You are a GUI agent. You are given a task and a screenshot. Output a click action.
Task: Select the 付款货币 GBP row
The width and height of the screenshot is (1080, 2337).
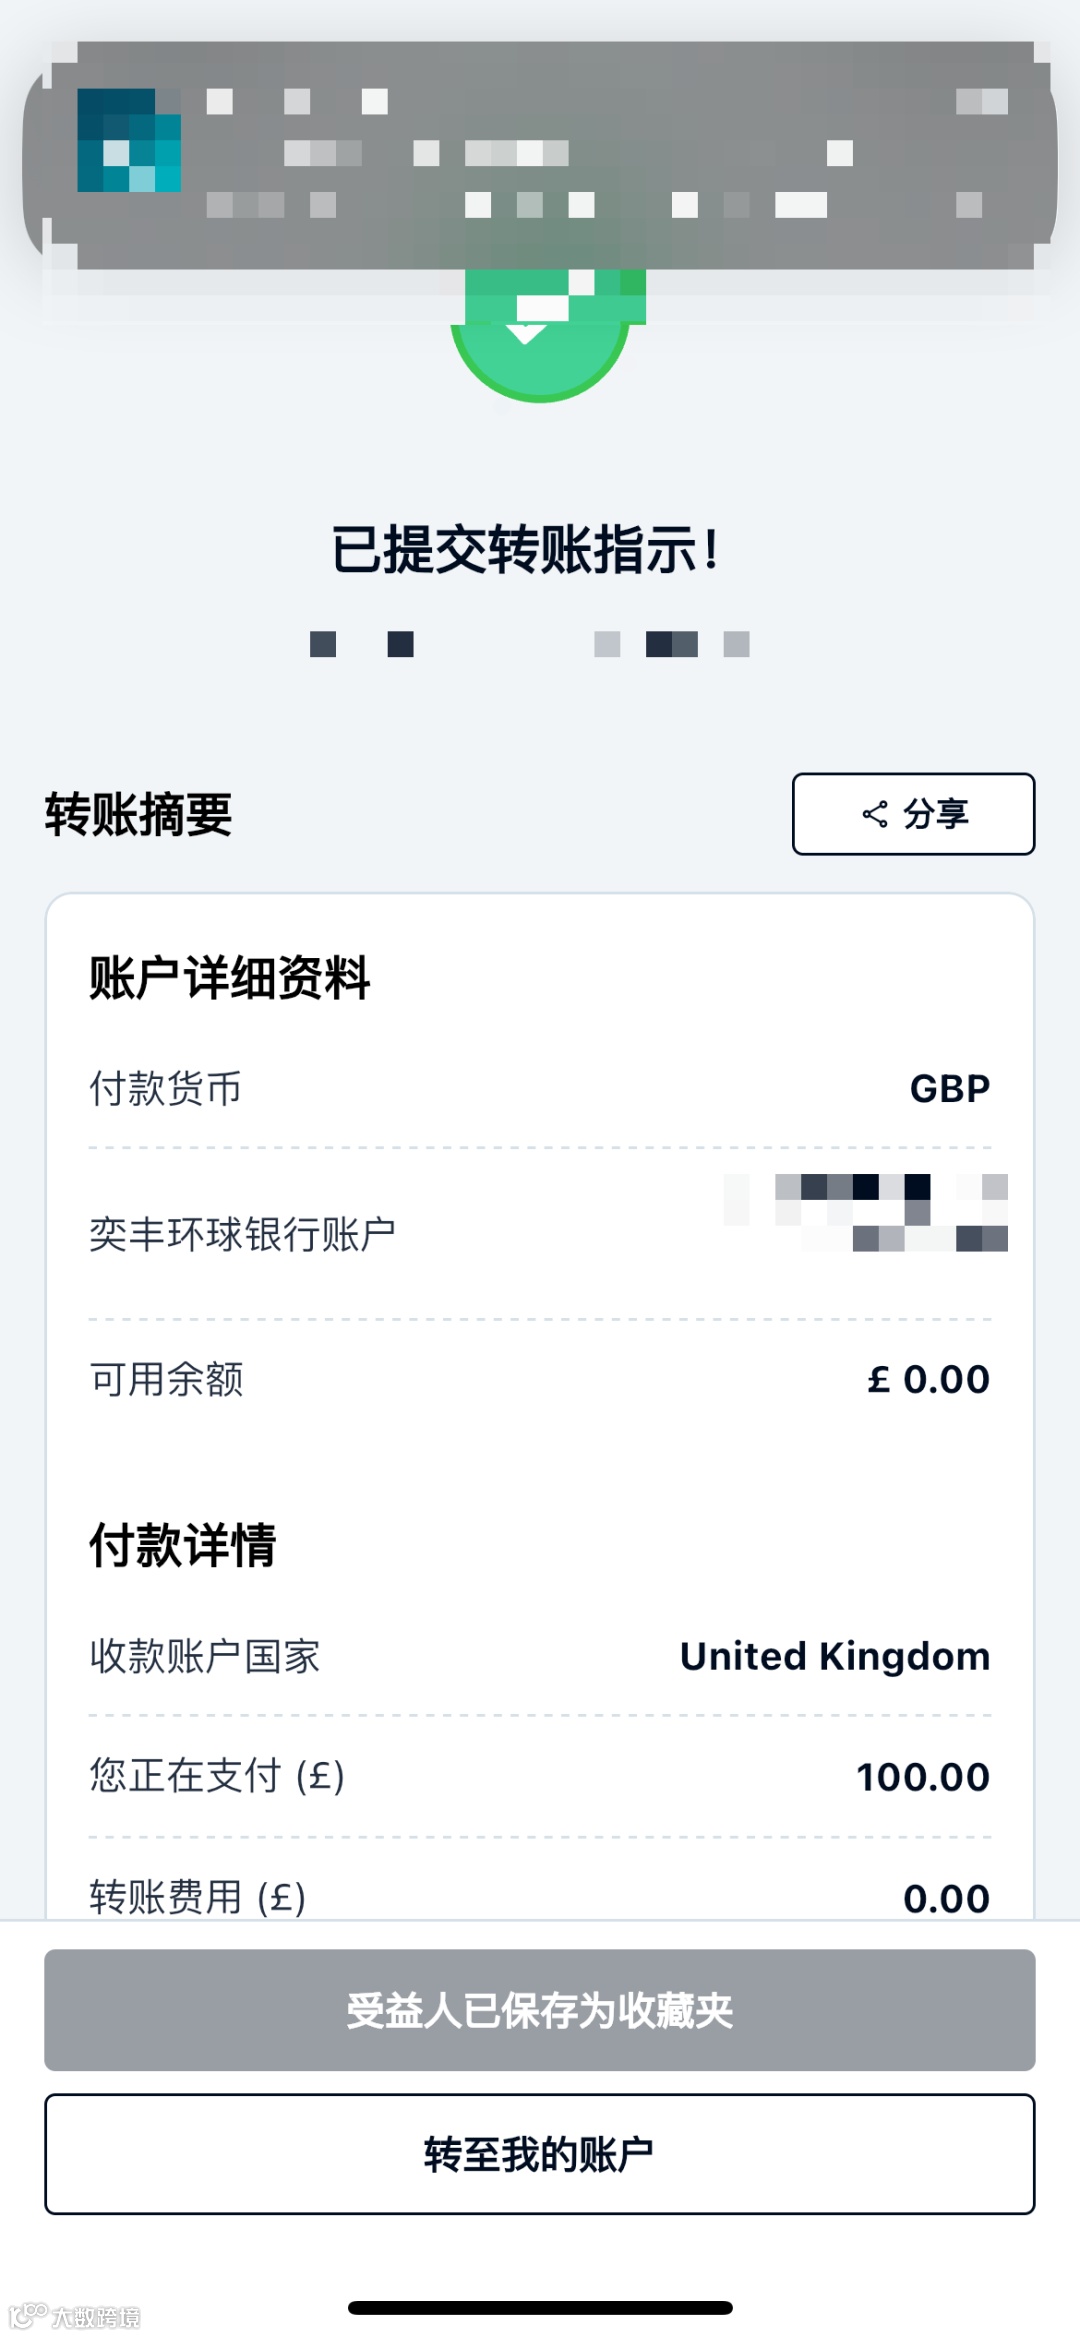tap(540, 1088)
